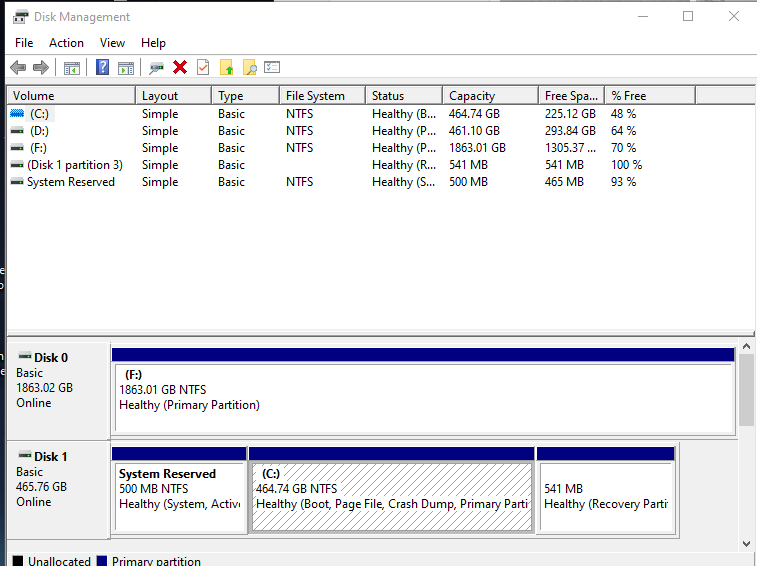Click the folder with magnifier icon
The height and width of the screenshot is (566, 757).
pyautogui.click(x=250, y=68)
